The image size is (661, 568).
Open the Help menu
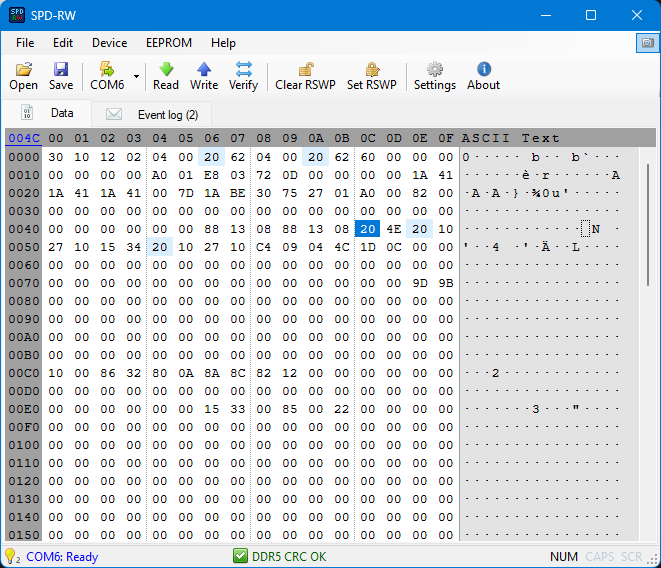click(x=223, y=43)
